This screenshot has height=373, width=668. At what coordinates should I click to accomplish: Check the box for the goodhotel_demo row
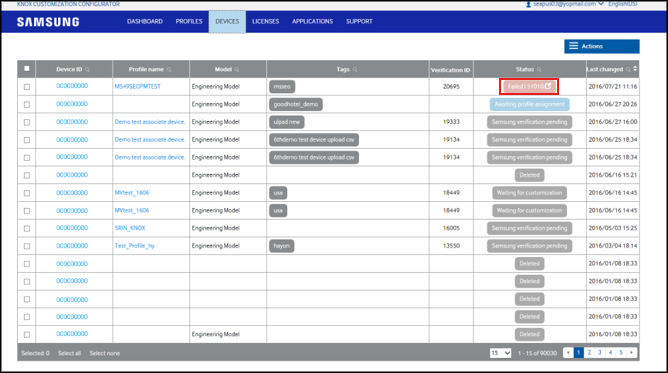click(27, 104)
